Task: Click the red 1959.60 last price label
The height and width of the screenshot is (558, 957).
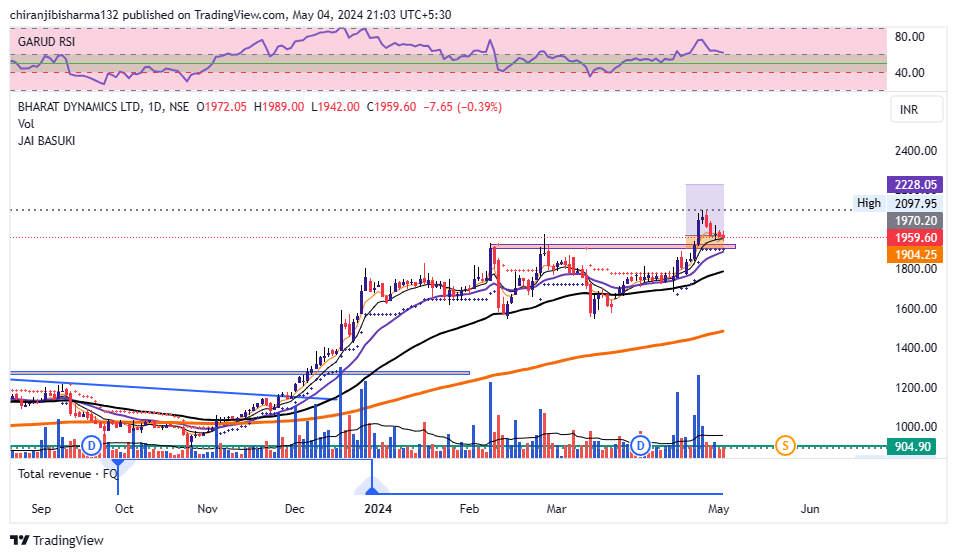Action: tap(915, 237)
